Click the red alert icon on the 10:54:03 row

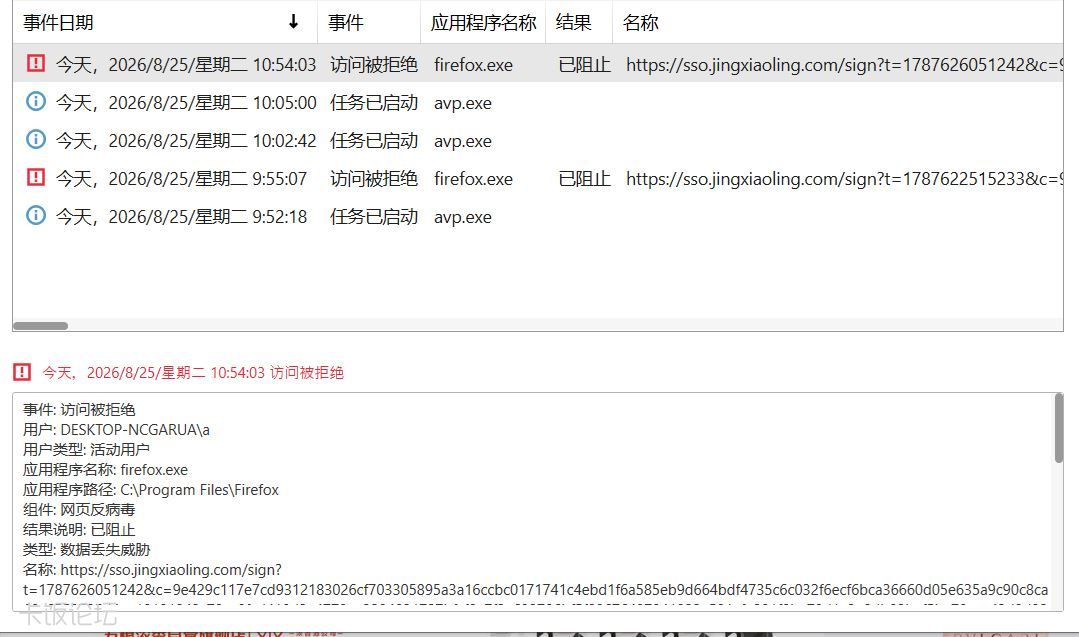(36, 63)
